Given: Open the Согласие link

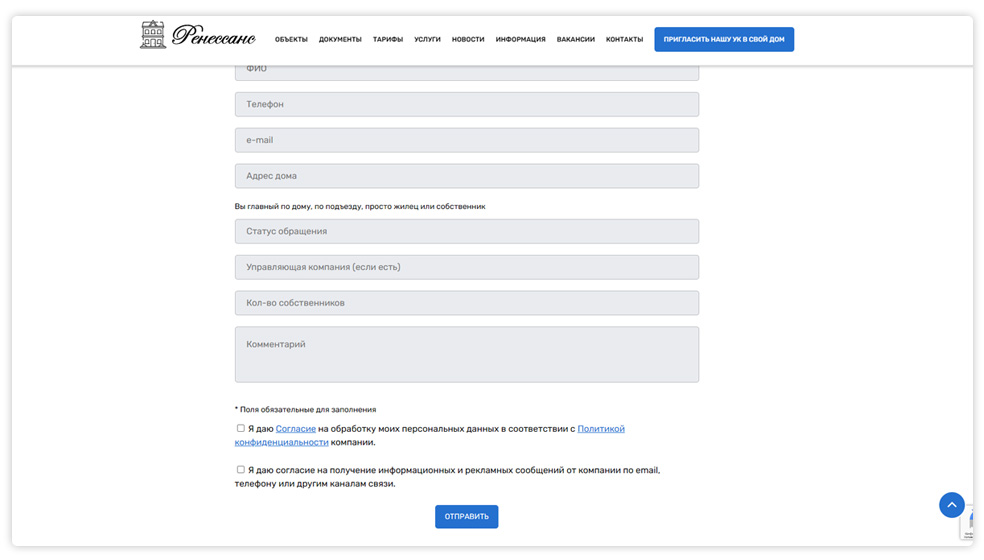Looking at the screenshot, I should (x=296, y=429).
